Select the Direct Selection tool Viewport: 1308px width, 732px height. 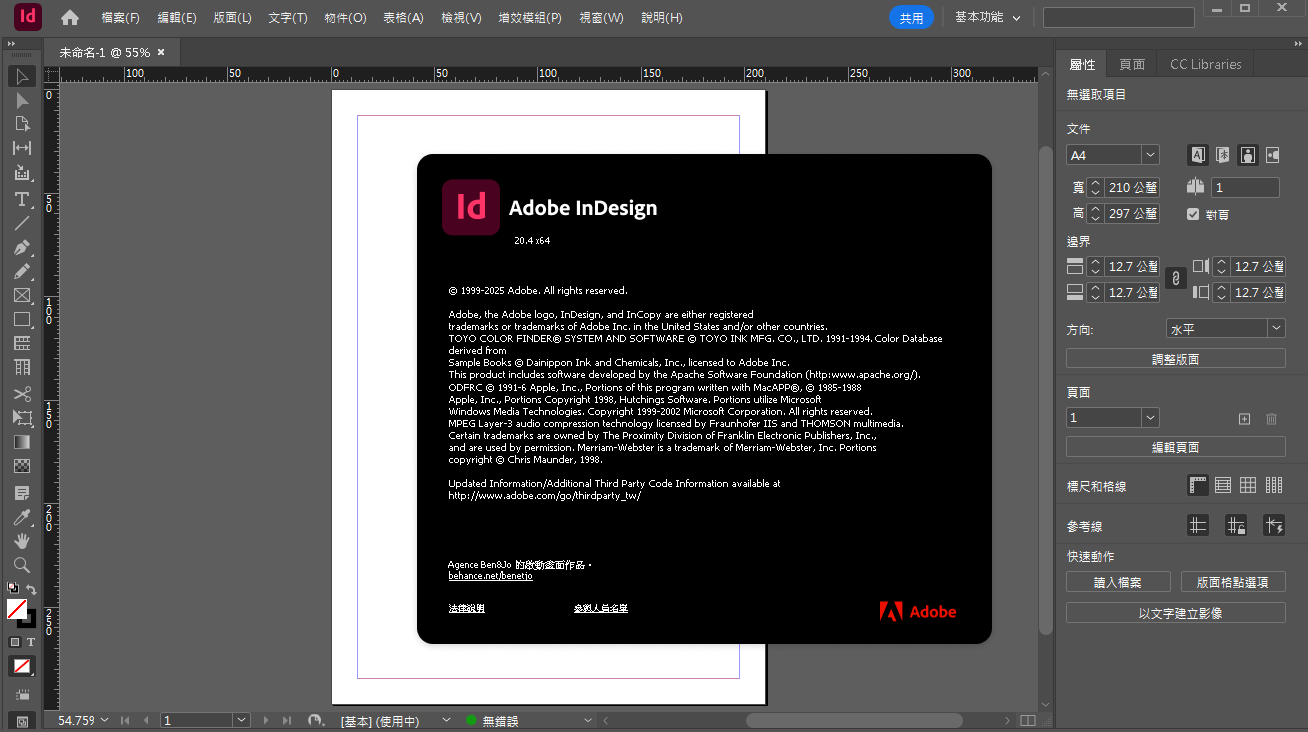pos(22,100)
